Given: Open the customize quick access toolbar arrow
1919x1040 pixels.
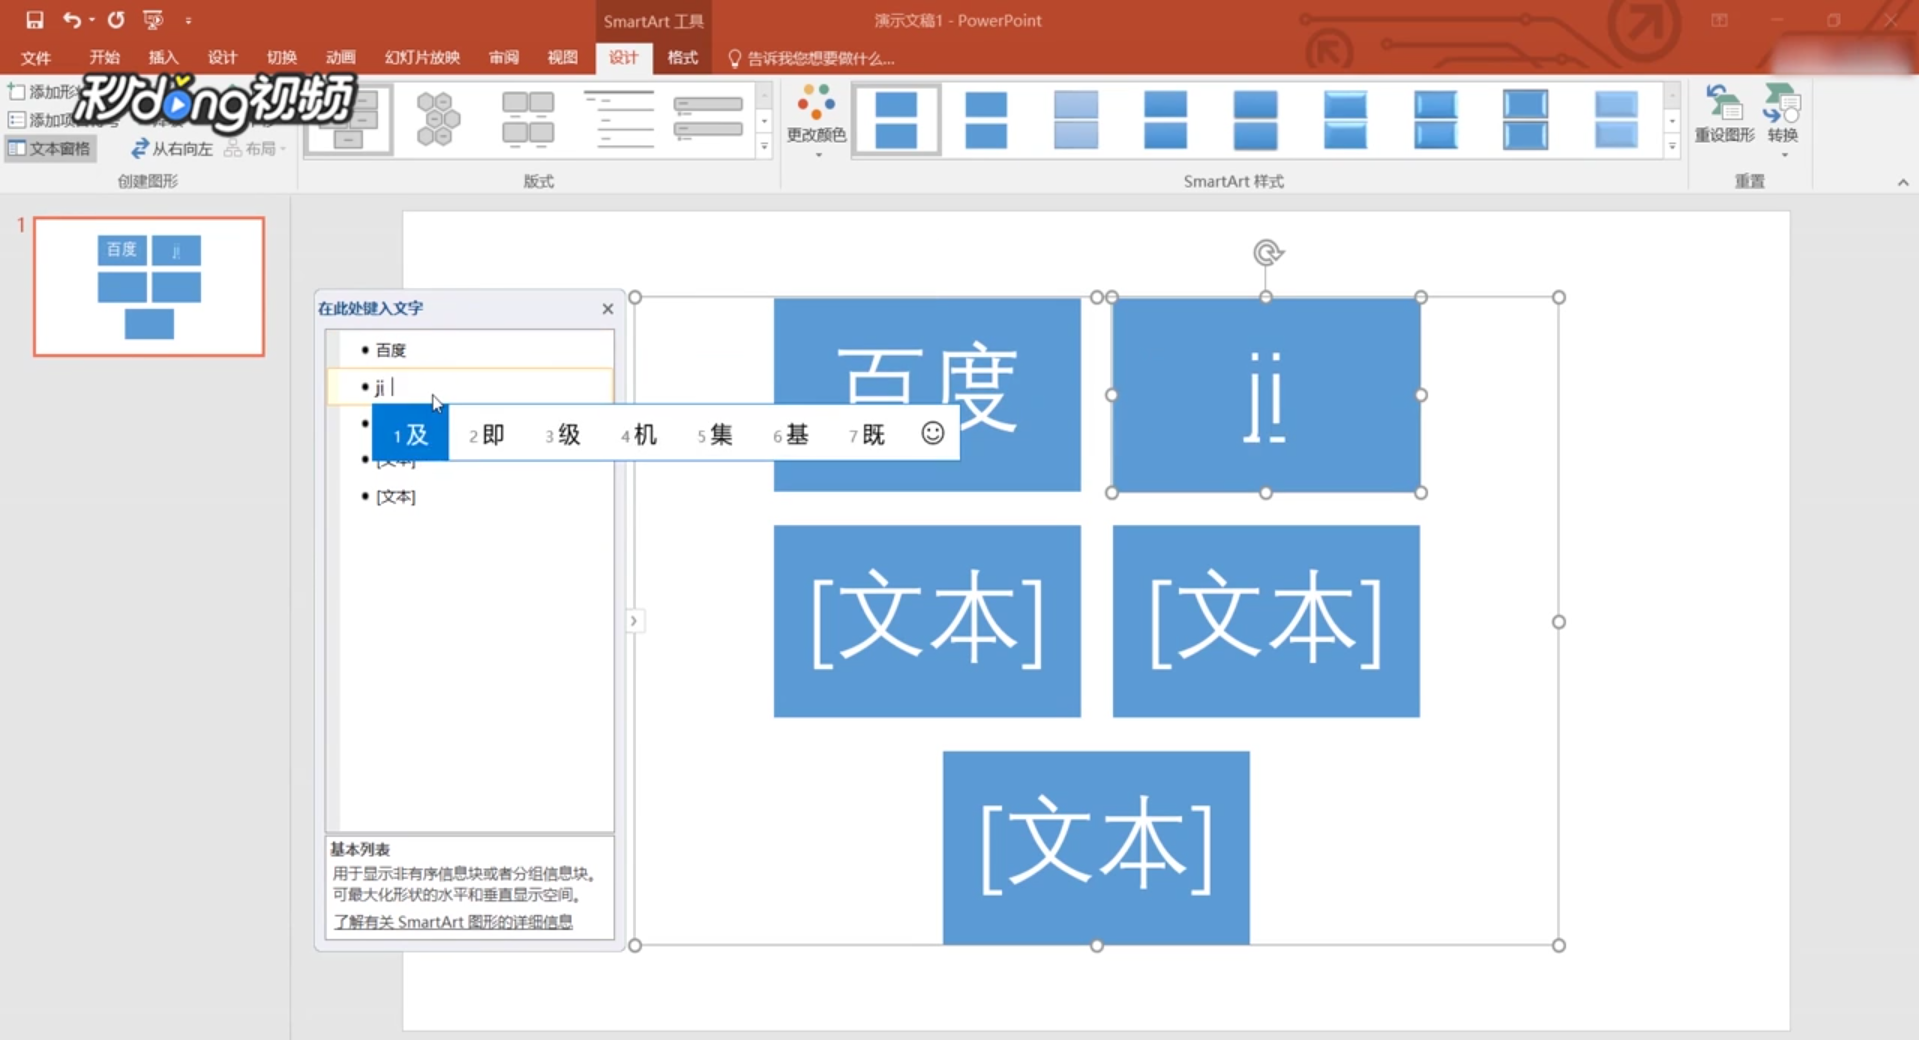Looking at the screenshot, I should [188, 21].
